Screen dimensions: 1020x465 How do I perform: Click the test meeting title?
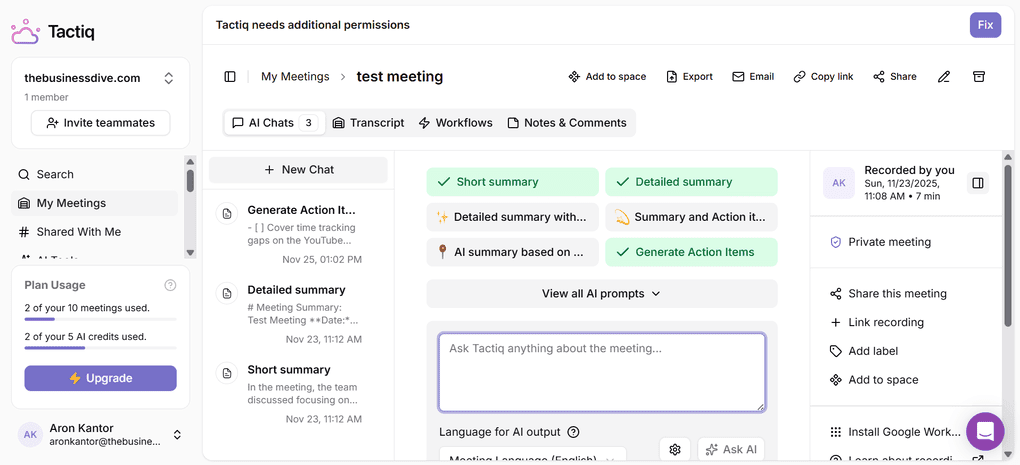[399, 77]
